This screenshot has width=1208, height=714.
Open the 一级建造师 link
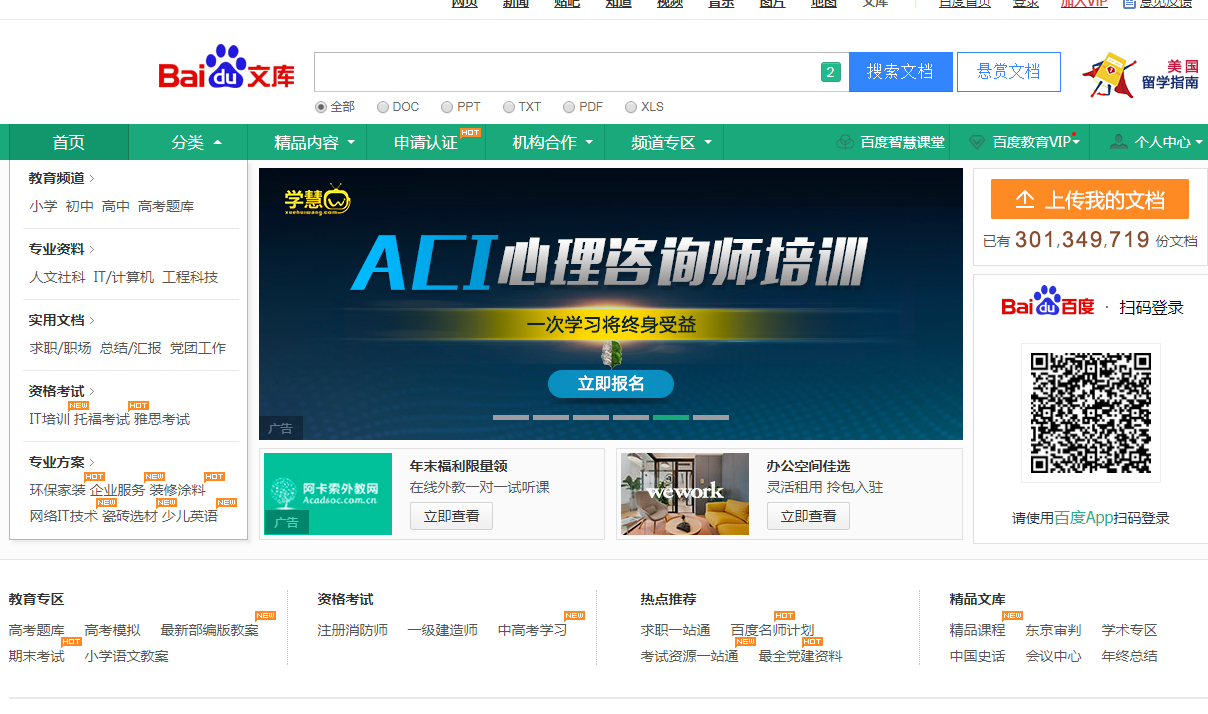(x=443, y=630)
